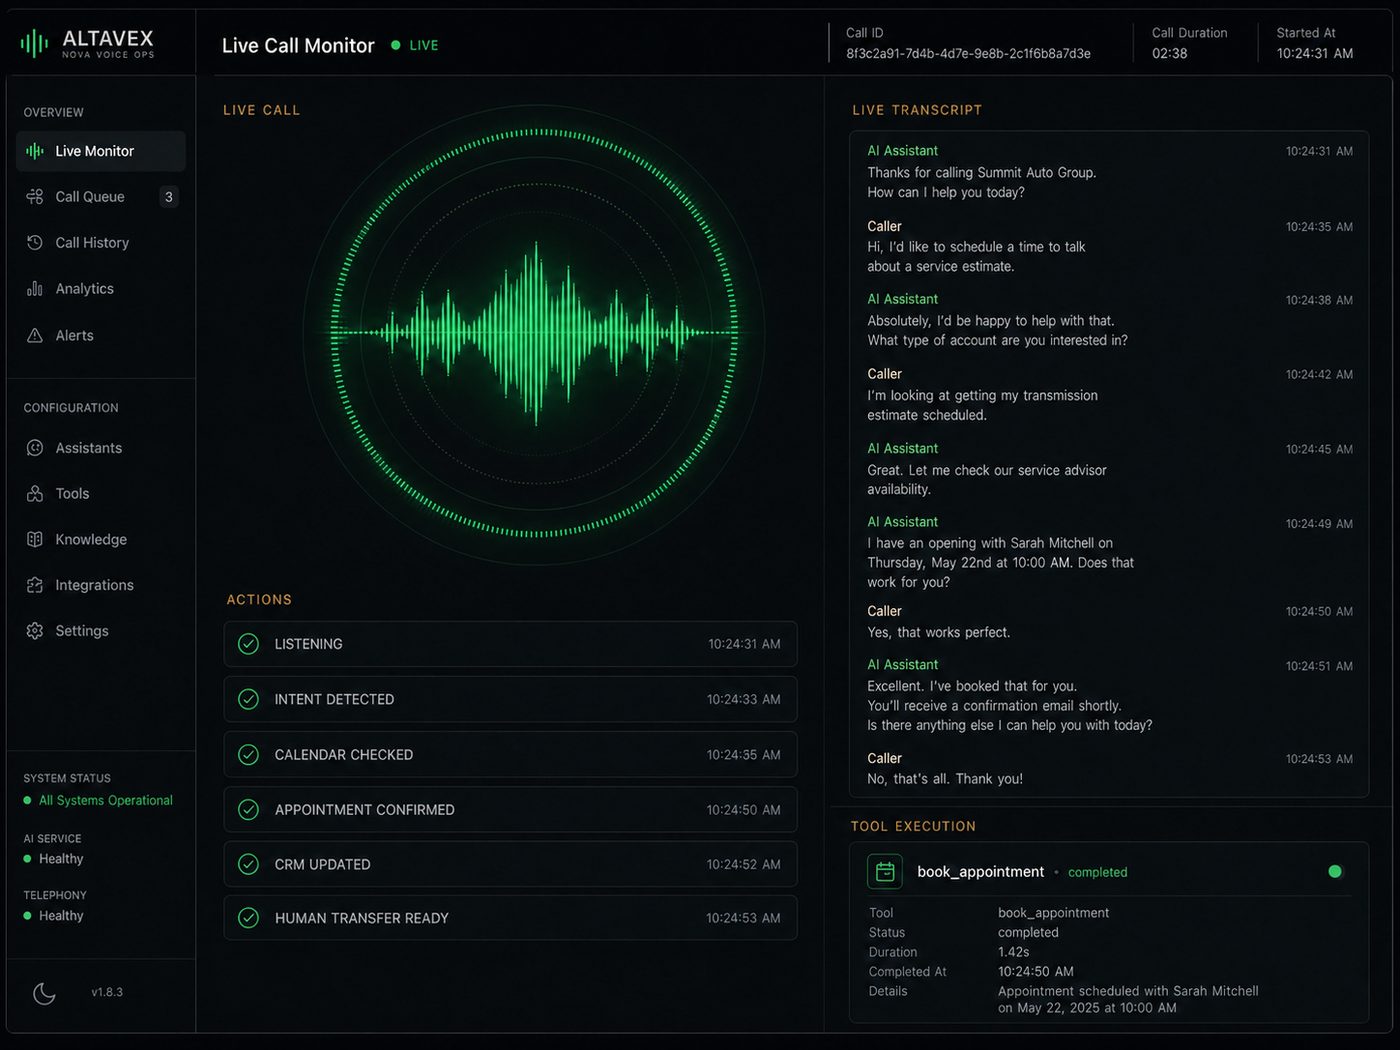Click the Started At value 10:24:31 AM
The image size is (1400, 1050).
[1314, 54]
